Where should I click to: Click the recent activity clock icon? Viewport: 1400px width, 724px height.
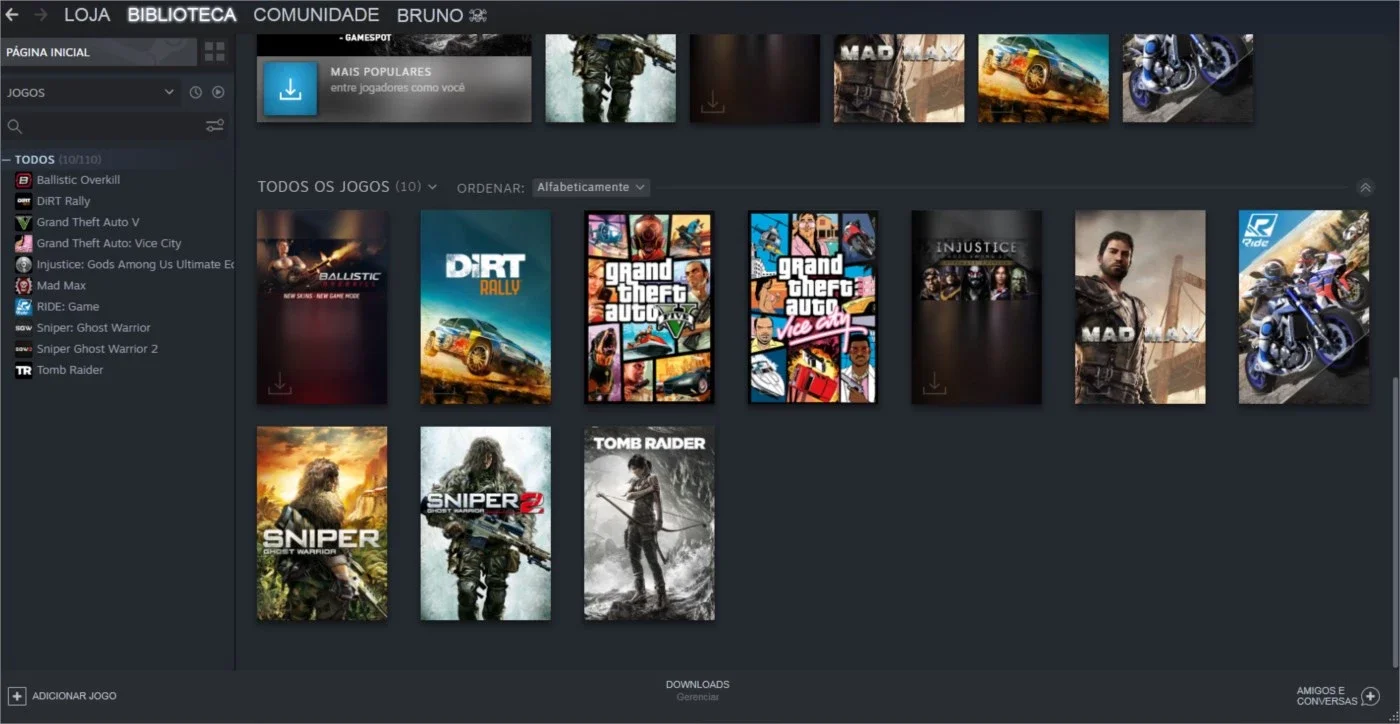tap(196, 92)
